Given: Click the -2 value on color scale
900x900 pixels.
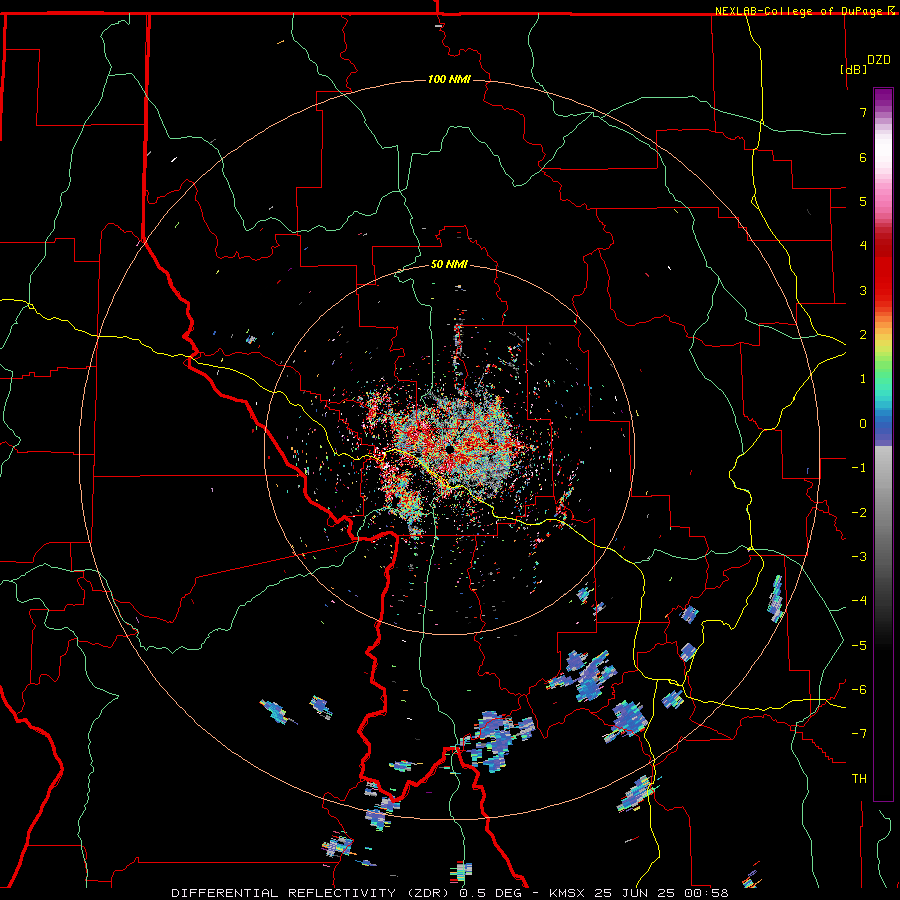Looking at the screenshot, I should (859, 513).
